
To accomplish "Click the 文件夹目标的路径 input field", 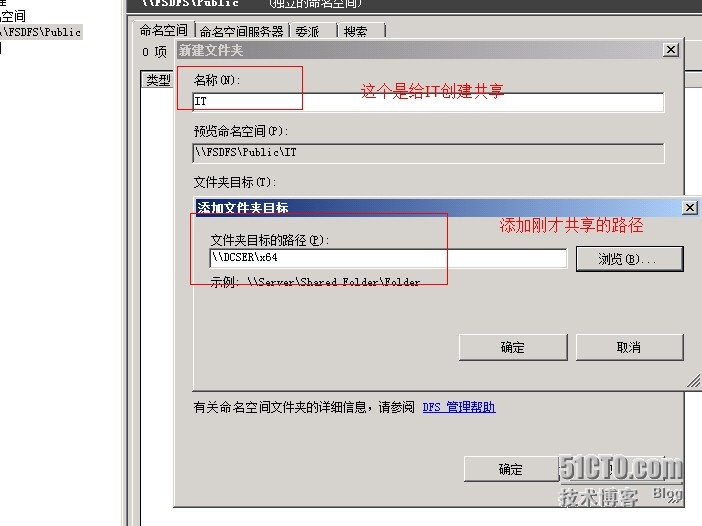I will tap(388, 258).
